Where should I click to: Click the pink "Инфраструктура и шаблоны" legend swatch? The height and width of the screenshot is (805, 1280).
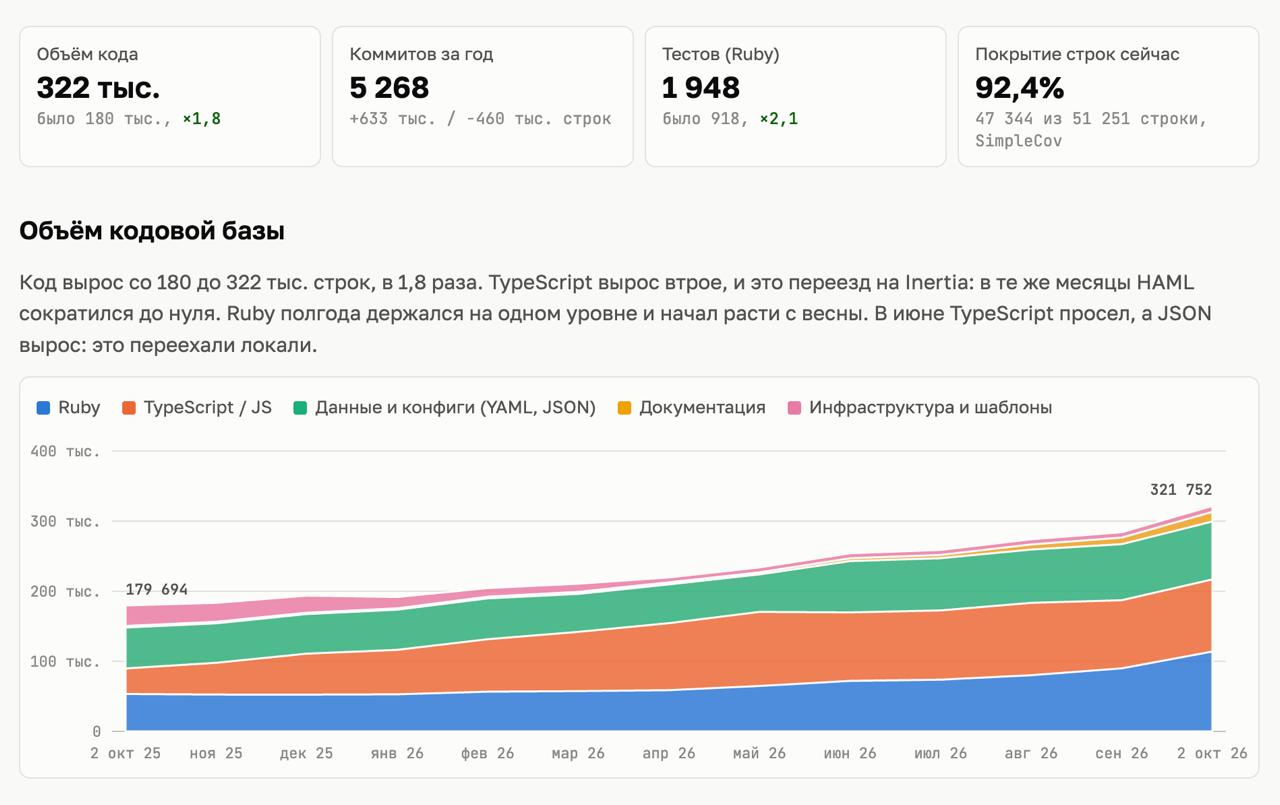pos(794,408)
